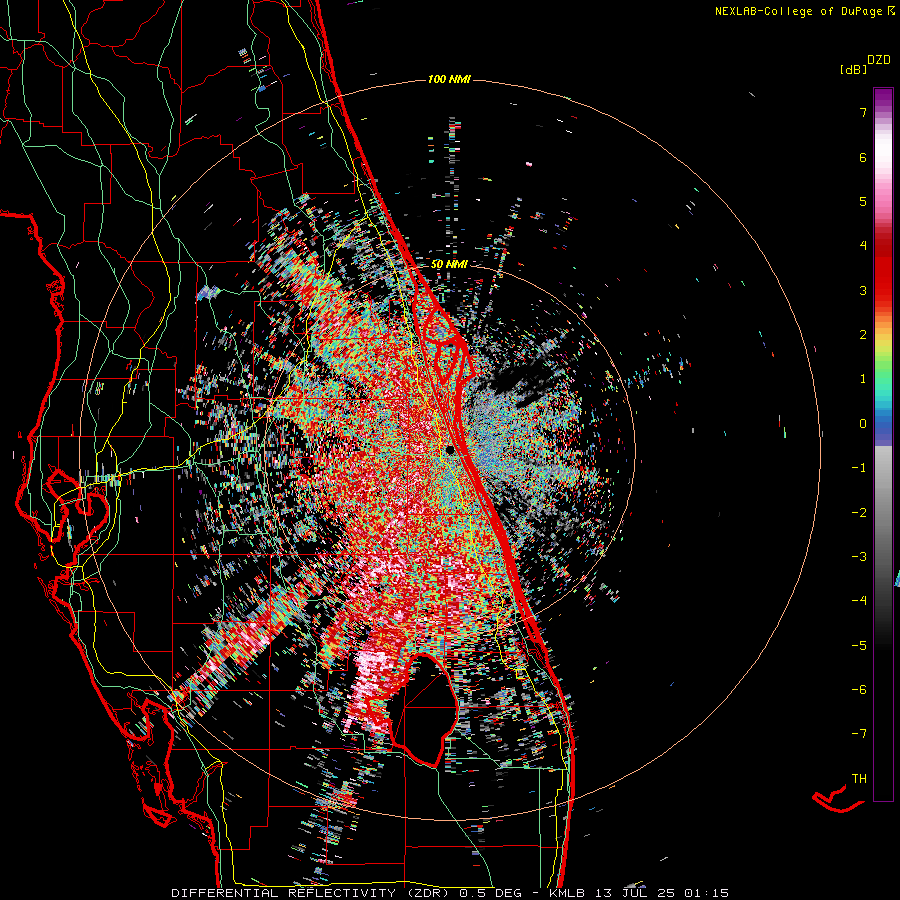Click inside the Lake Okeechobee outline
This screenshot has width=900, height=900.
pyautogui.click(x=422, y=709)
